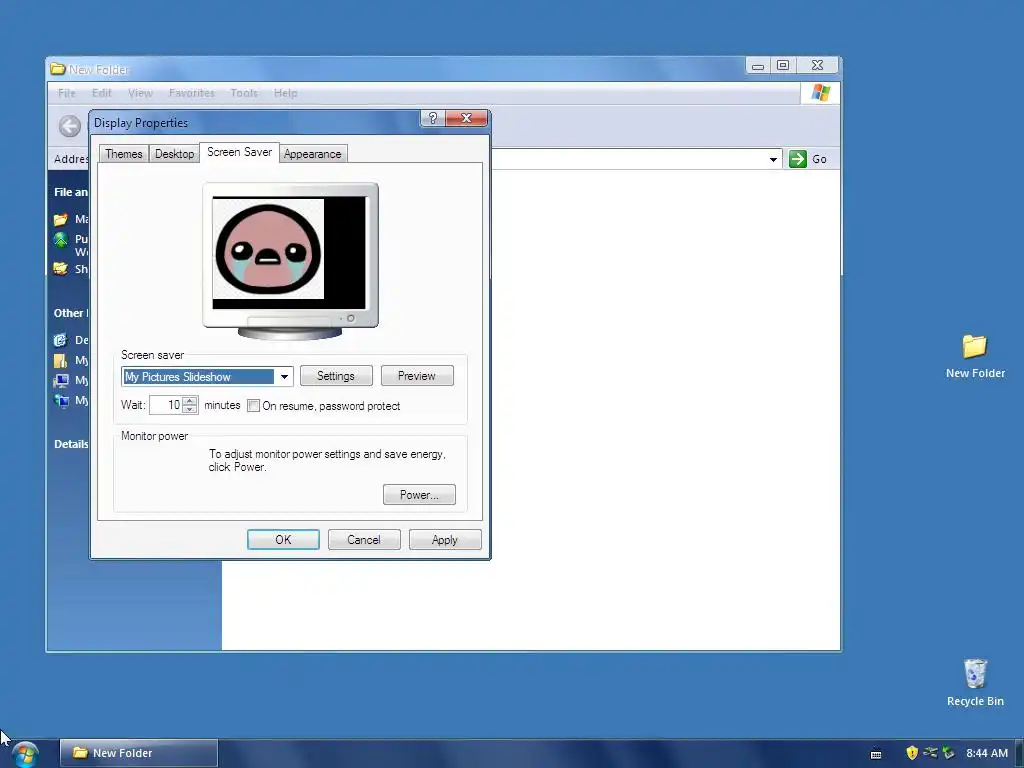1024x768 pixels.
Task: Cancel the Display Properties dialog
Action: pyautogui.click(x=364, y=540)
